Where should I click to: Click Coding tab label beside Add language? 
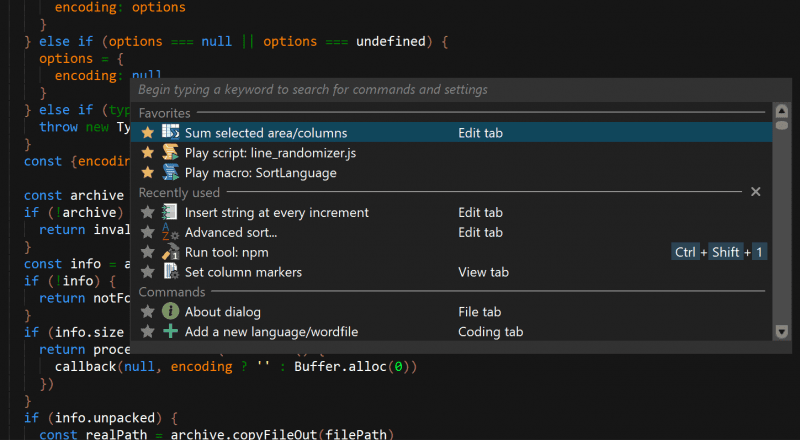tap(490, 331)
